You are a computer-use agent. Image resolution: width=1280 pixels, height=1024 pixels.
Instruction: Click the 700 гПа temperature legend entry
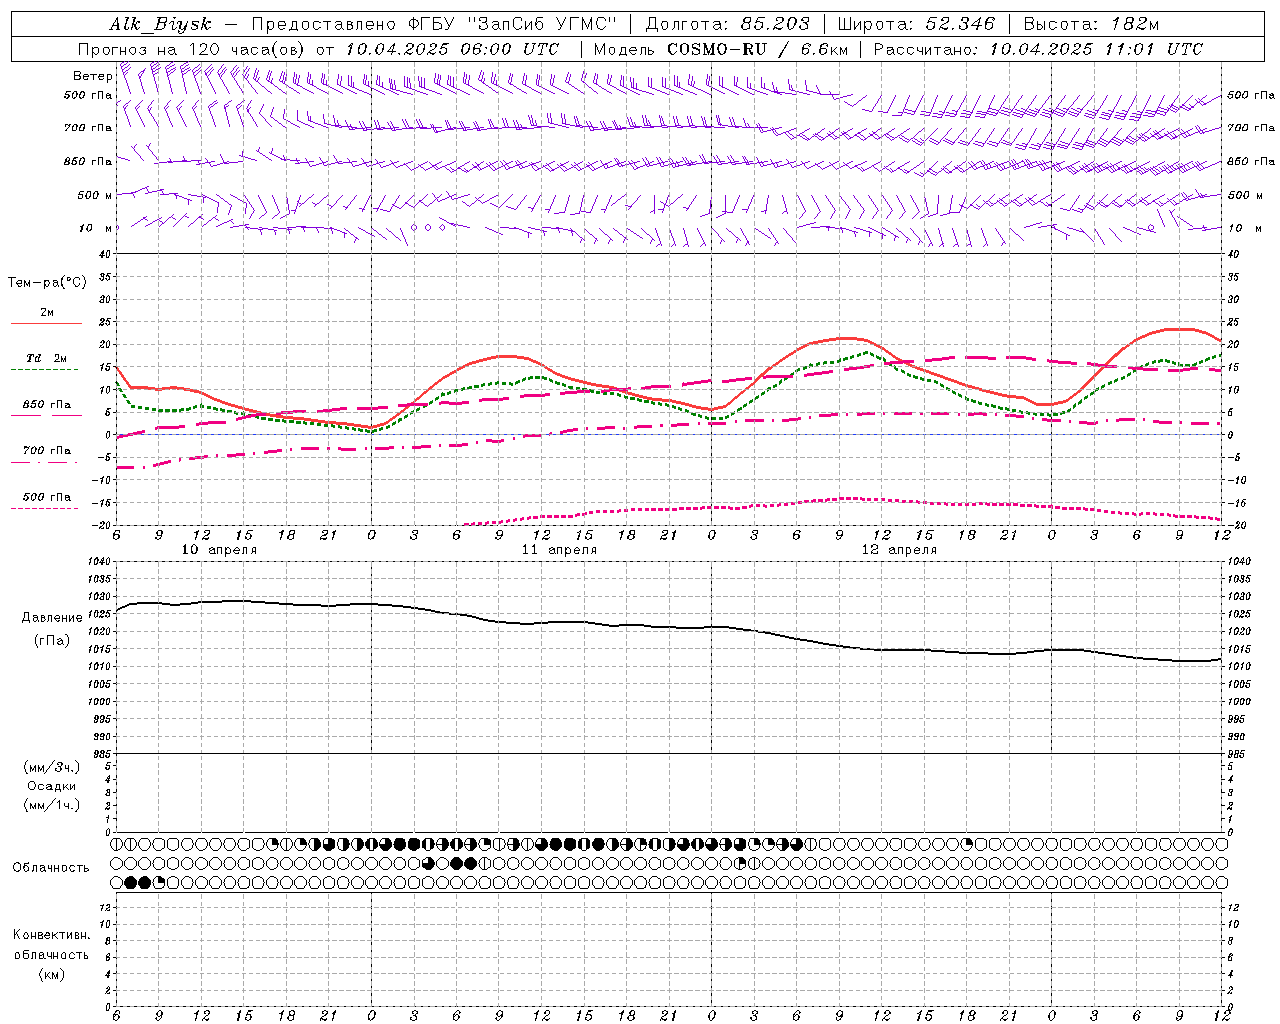pyautogui.click(x=46, y=451)
